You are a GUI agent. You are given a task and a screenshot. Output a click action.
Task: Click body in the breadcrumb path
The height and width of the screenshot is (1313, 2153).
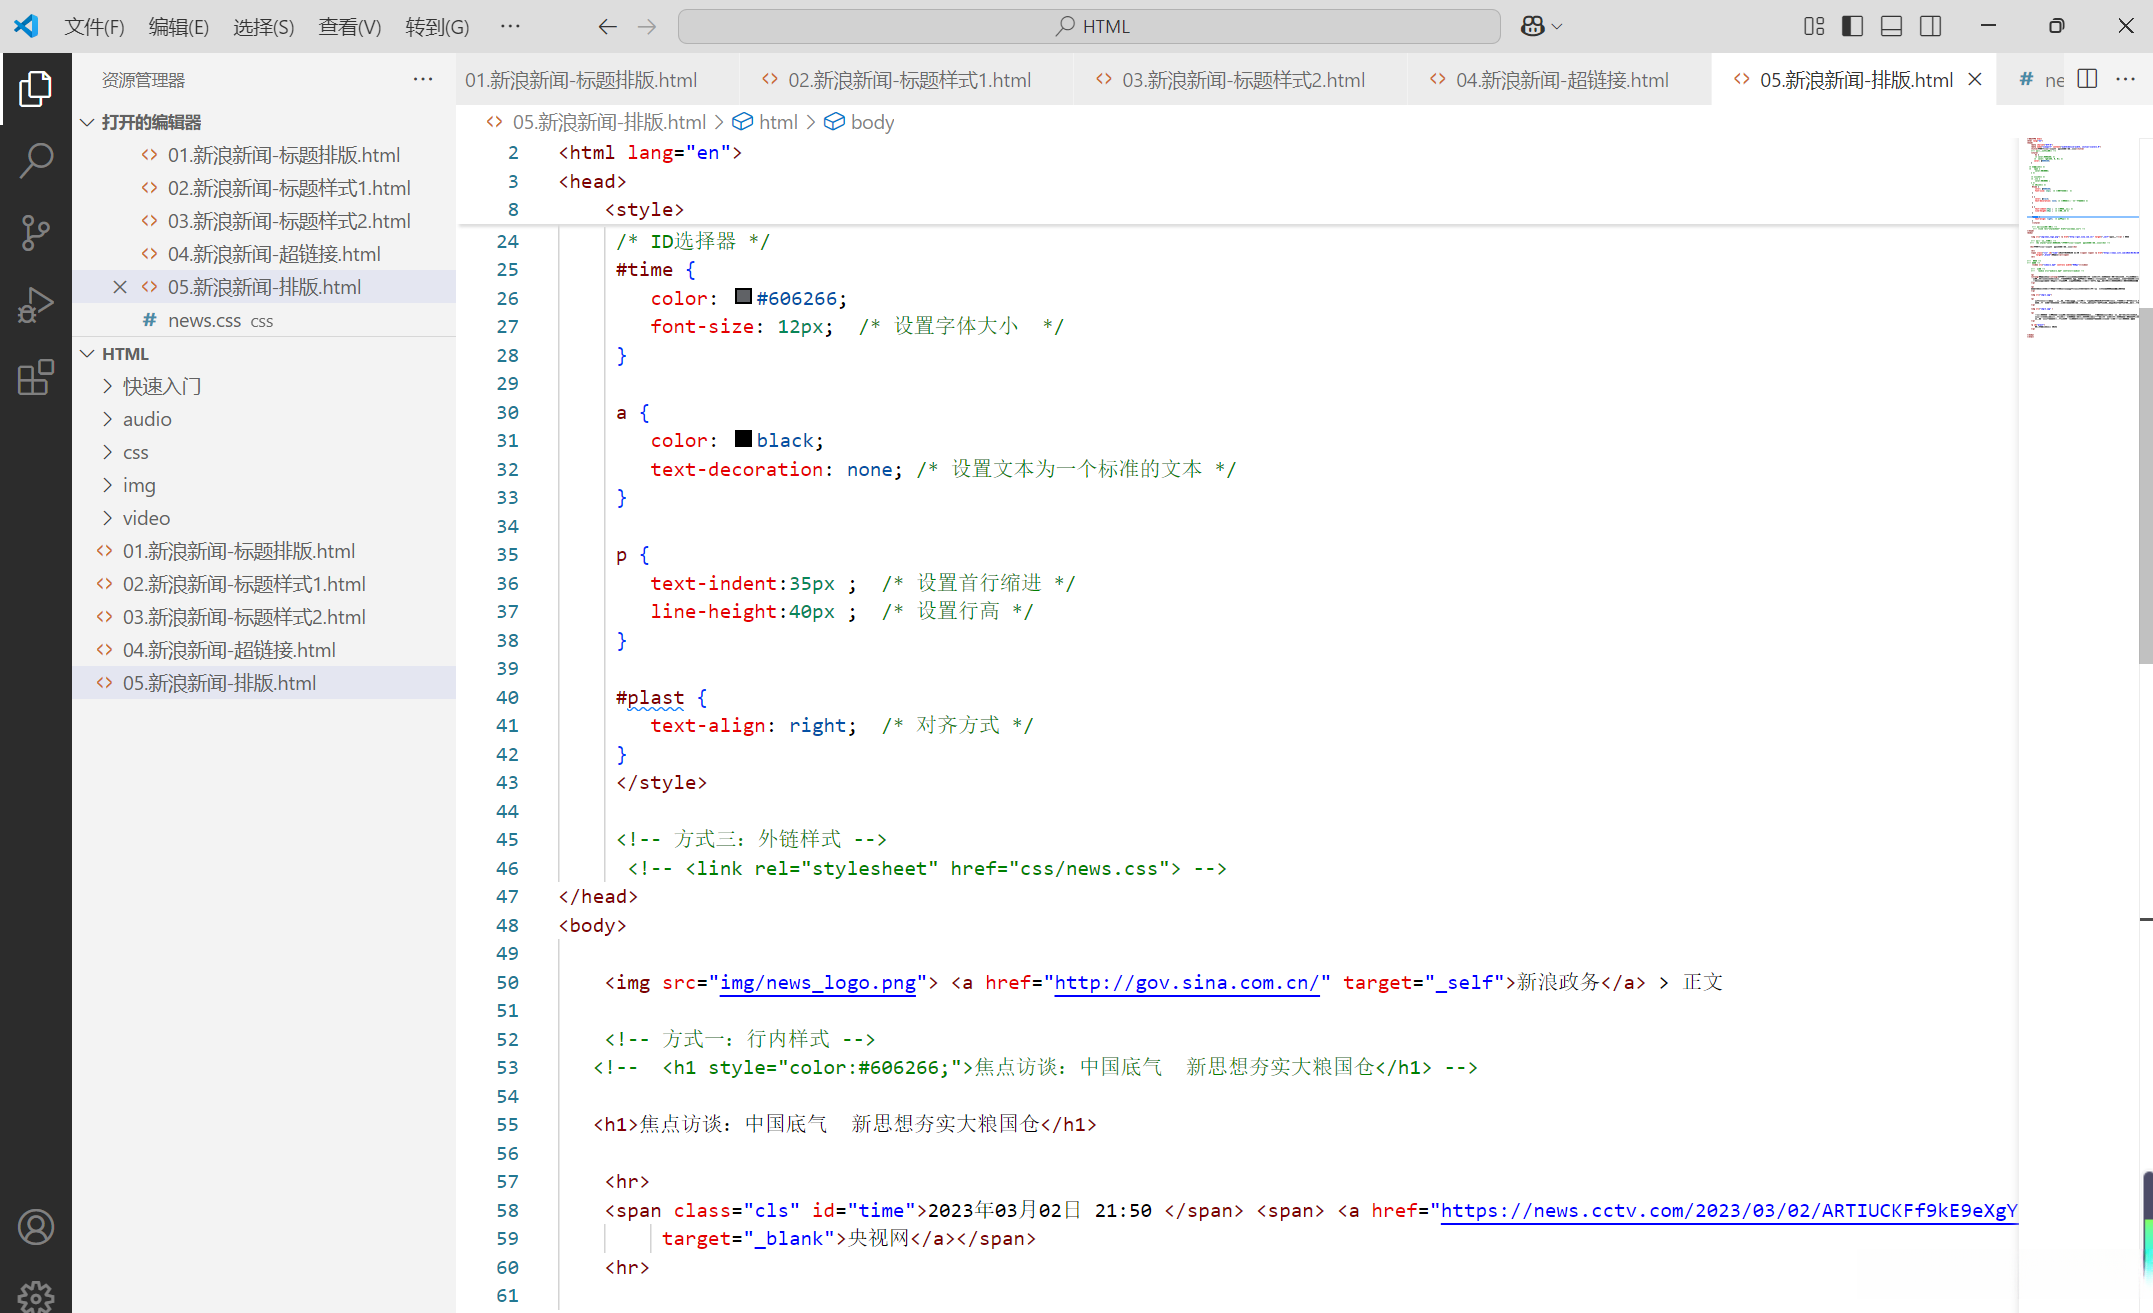coord(871,122)
